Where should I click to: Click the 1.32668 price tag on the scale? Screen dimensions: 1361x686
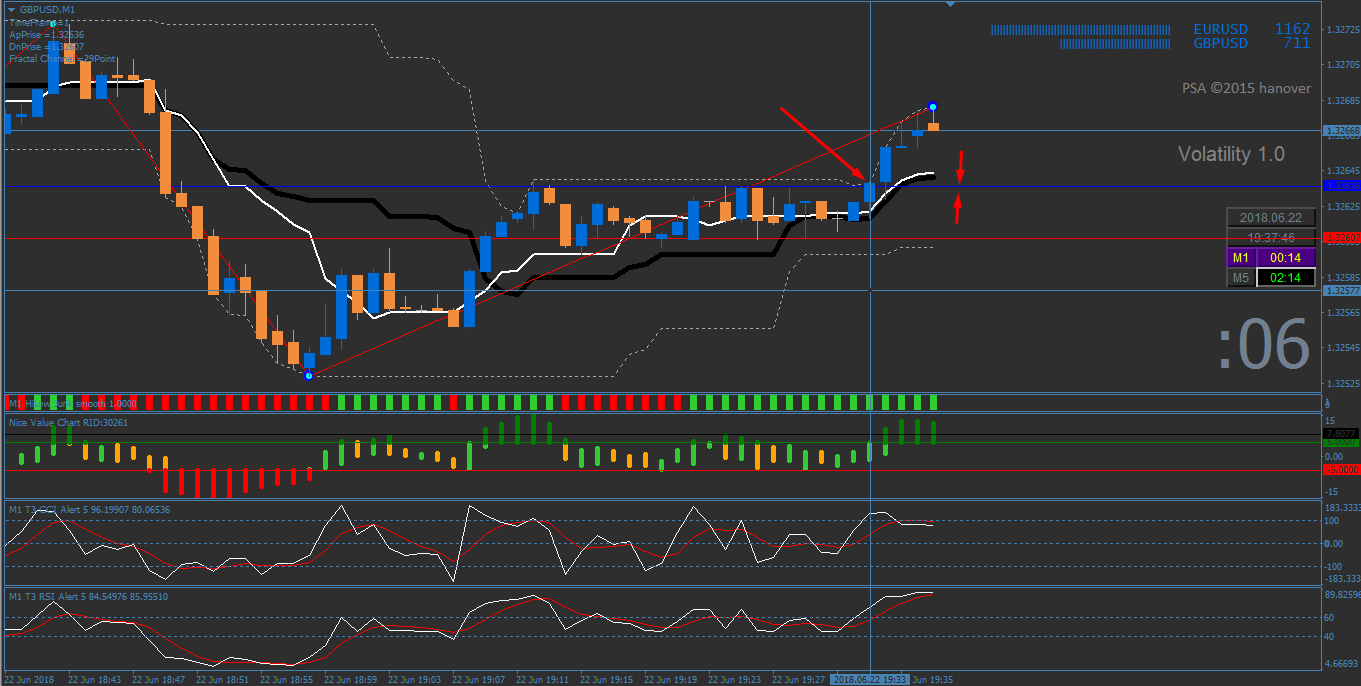click(1341, 131)
